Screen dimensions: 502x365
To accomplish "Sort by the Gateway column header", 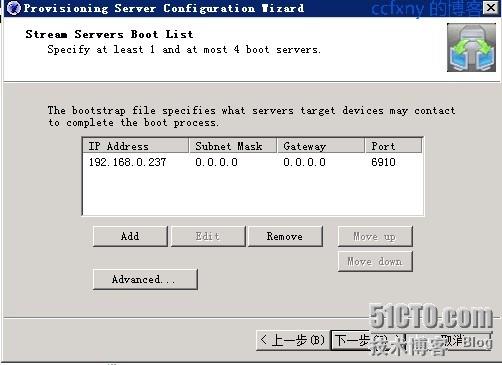I will pyautogui.click(x=321, y=146).
